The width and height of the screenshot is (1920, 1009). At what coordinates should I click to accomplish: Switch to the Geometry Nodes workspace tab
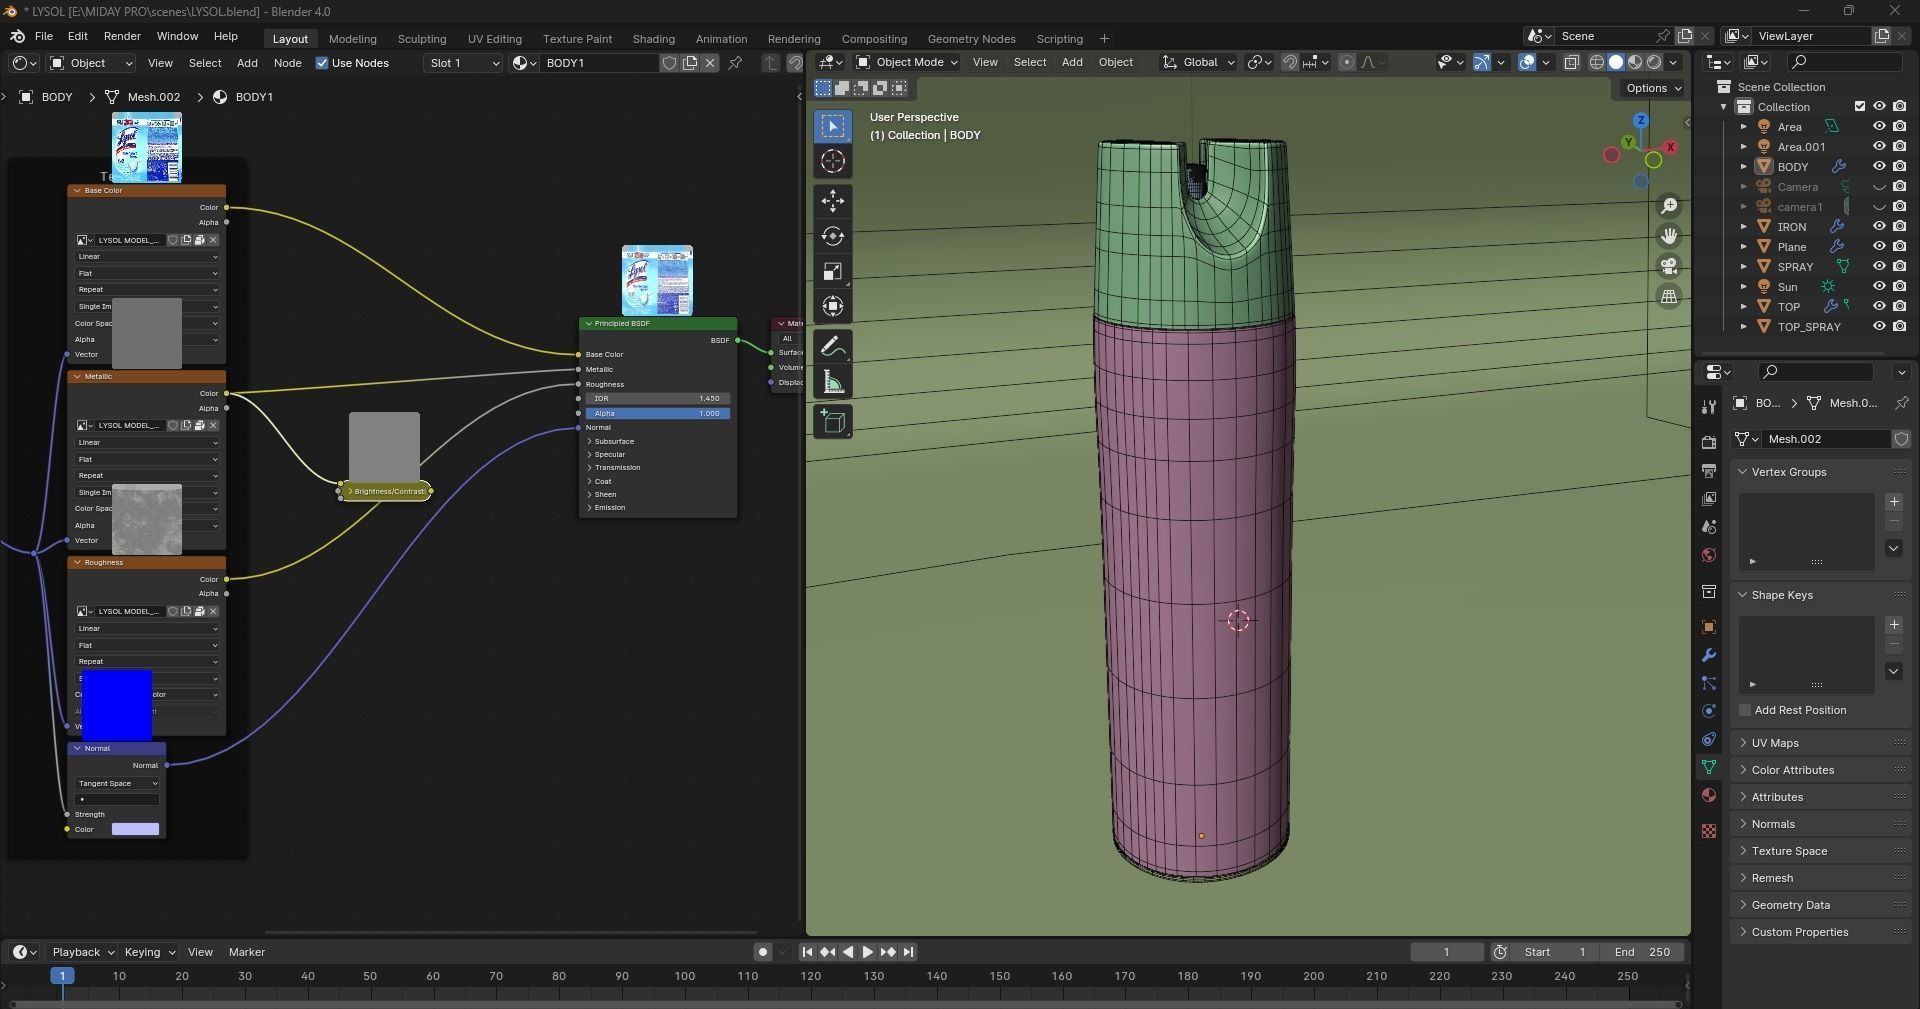[x=971, y=39]
